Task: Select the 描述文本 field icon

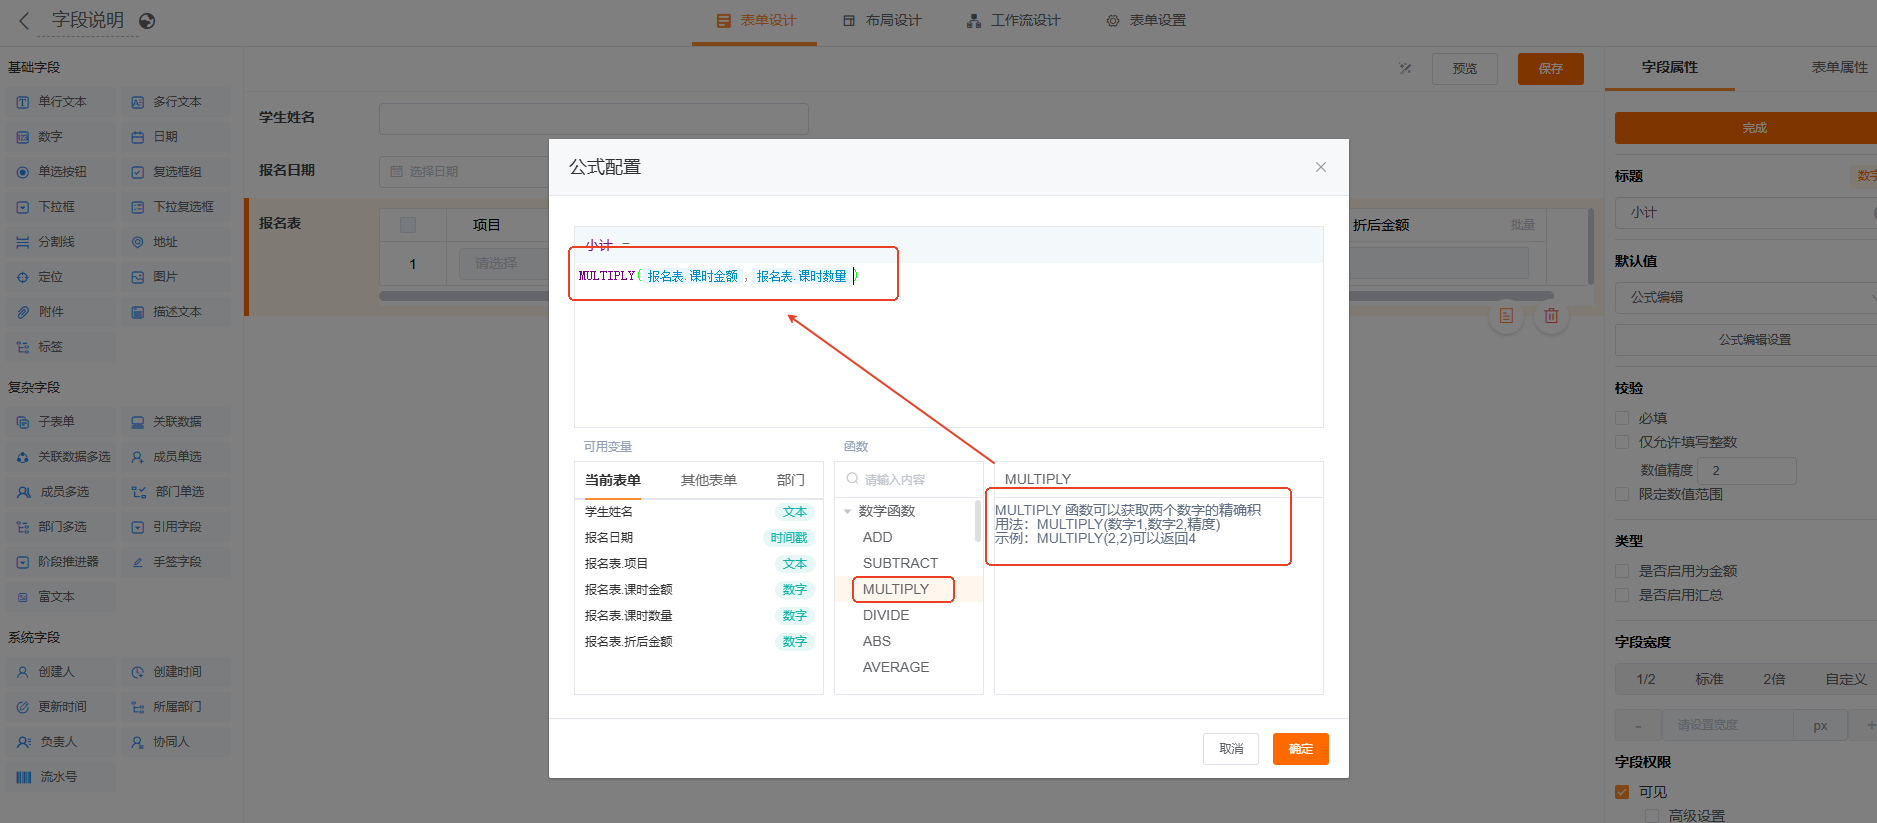Action: pyautogui.click(x=138, y=312)
